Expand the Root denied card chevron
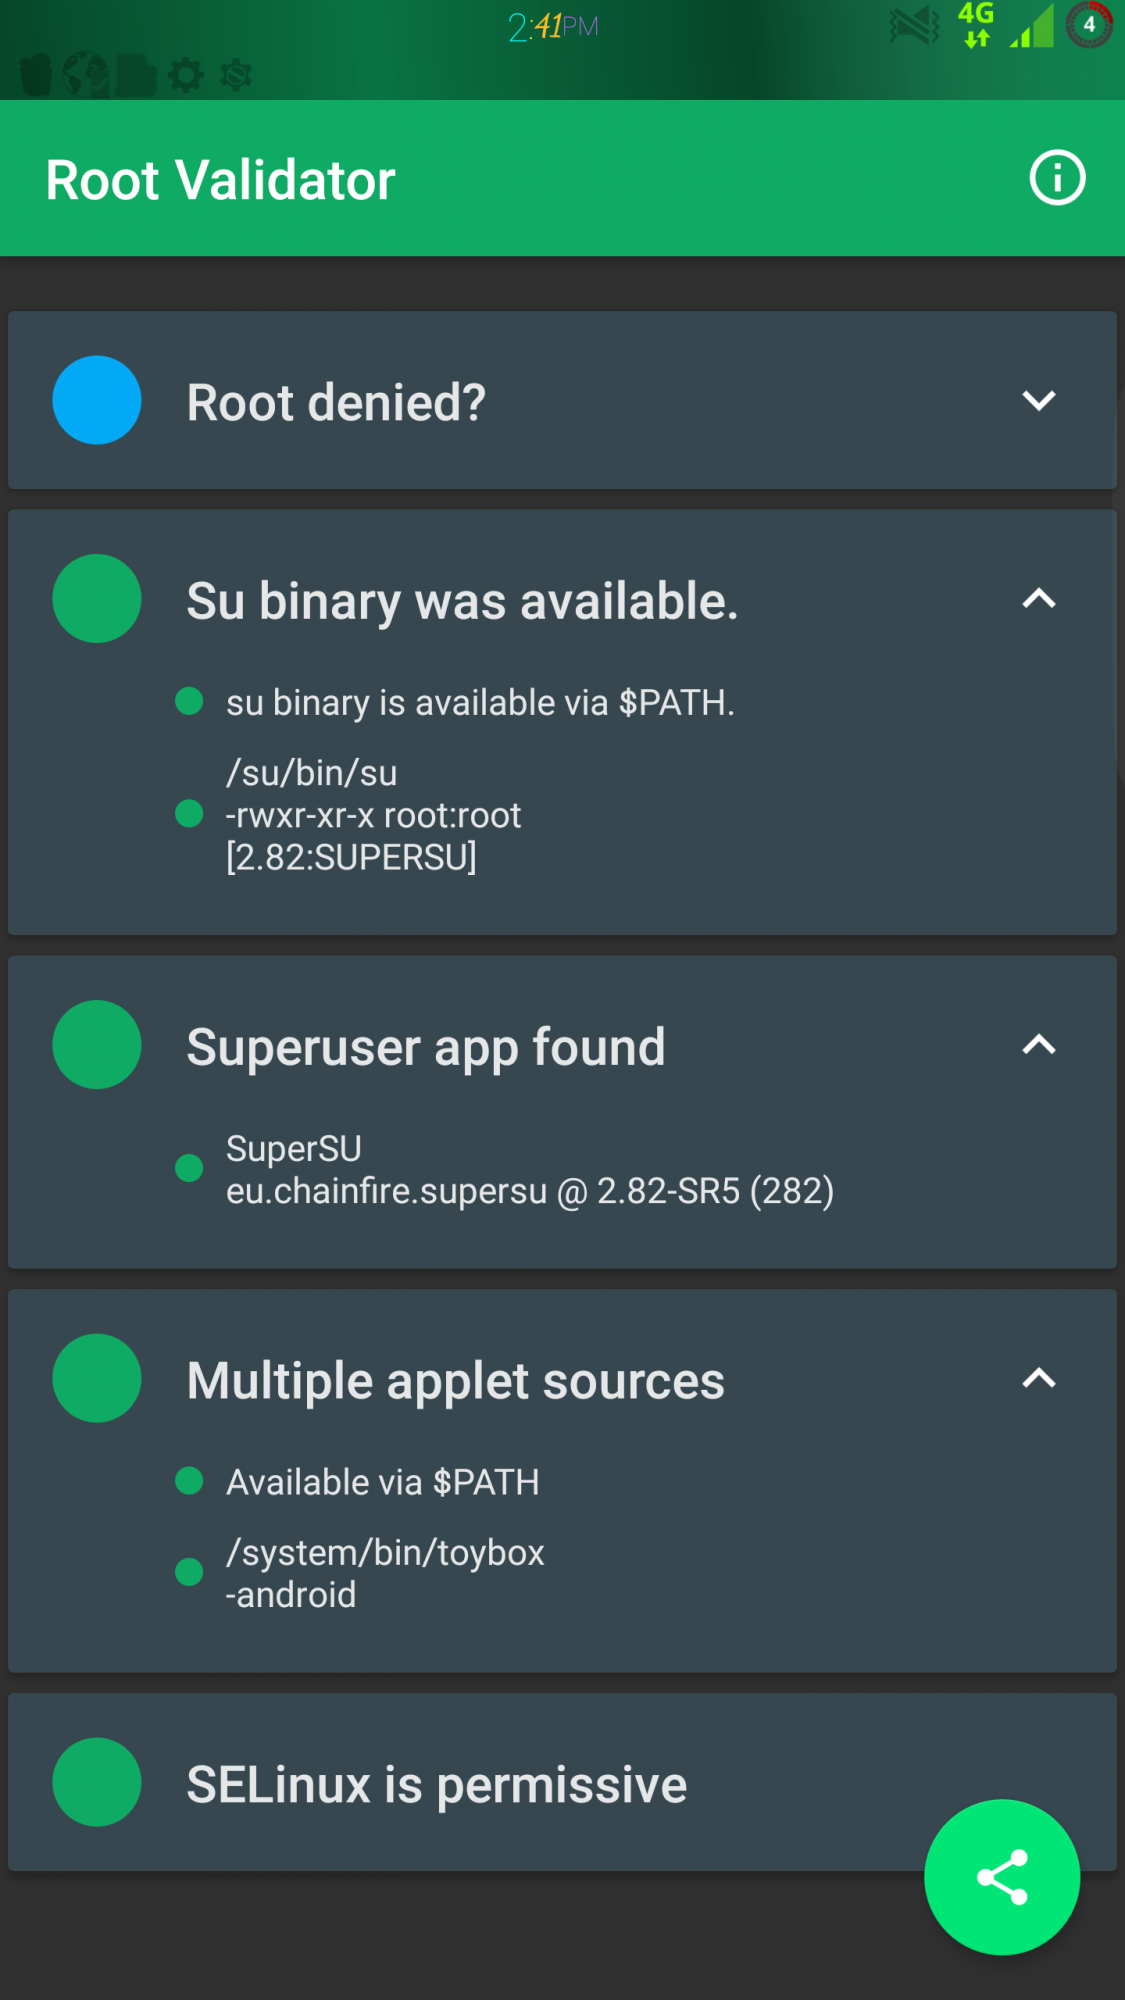This screenshot has height=2000, width=1125. tap(1039, 401)
